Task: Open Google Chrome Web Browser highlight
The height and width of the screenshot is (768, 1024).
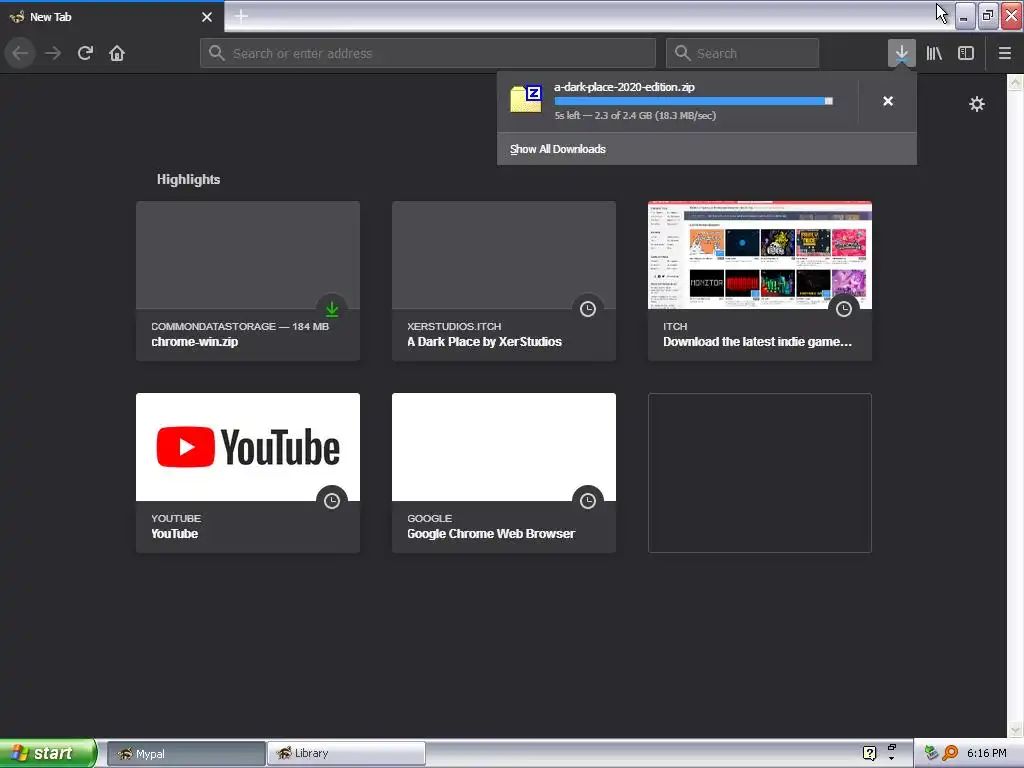Action: pyautogui.click(x=504, y=473)
